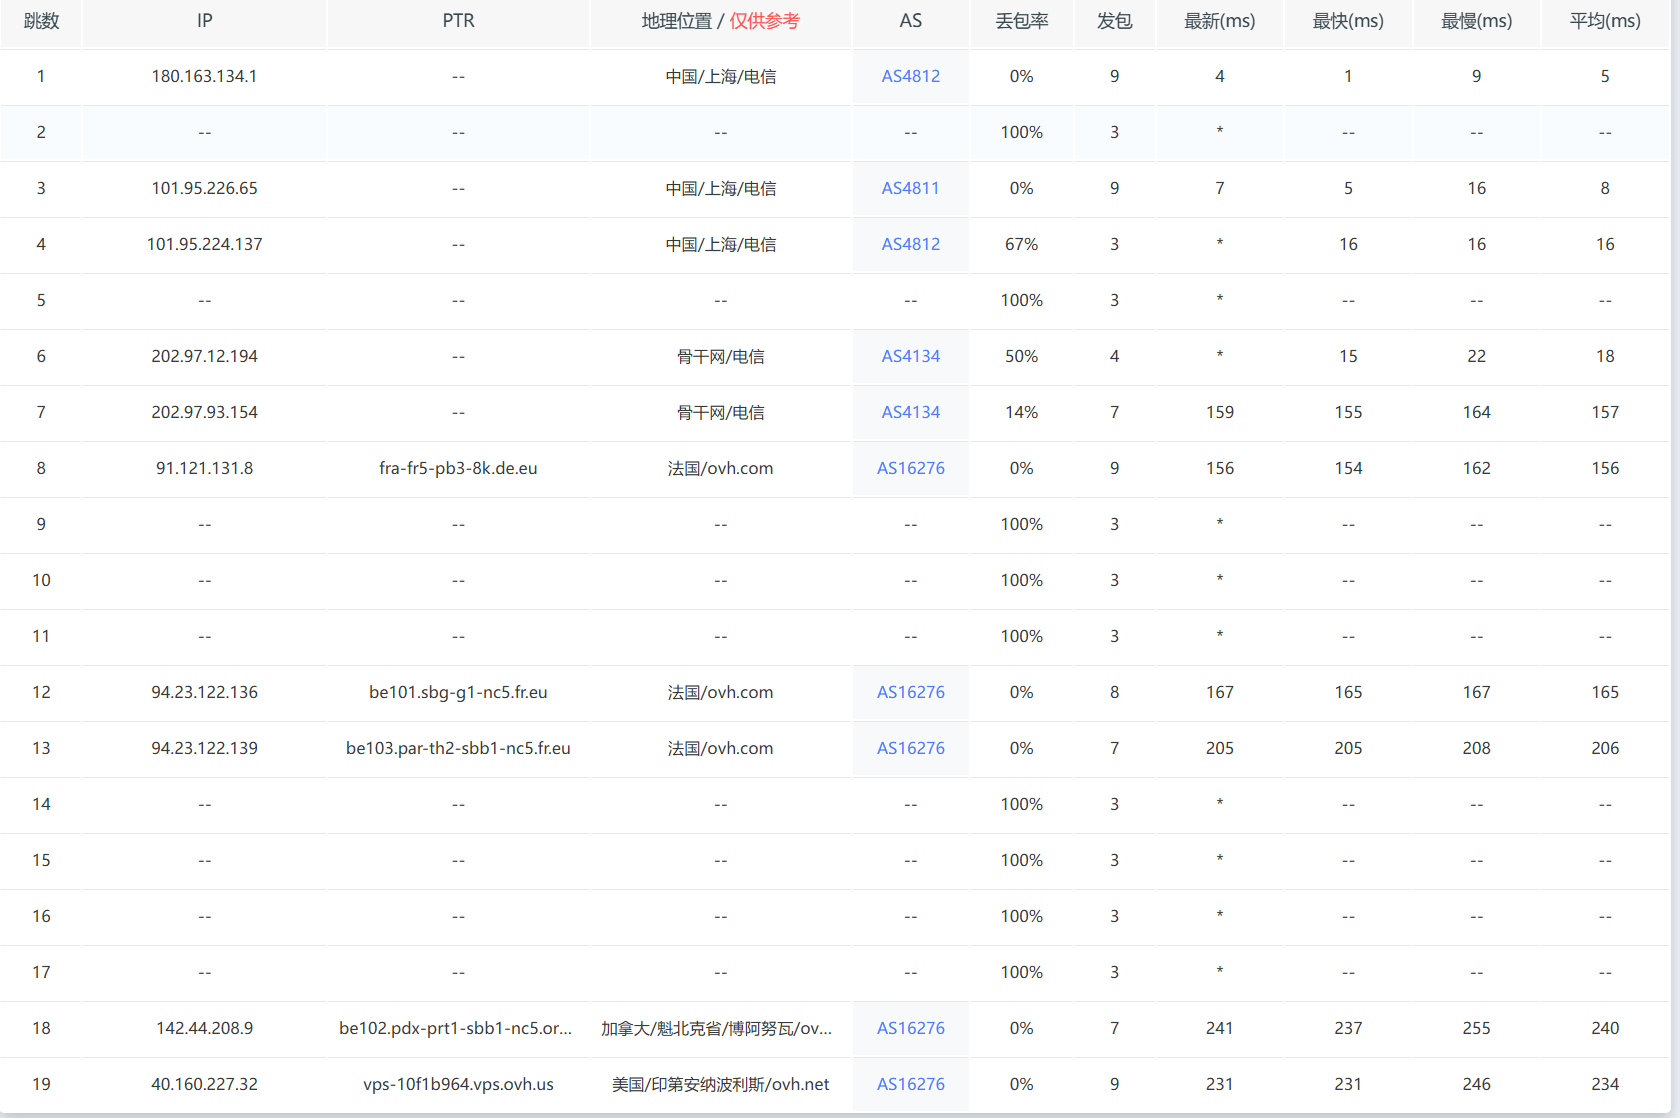Open the AS4134 link on hop 6

[x=910, y=356]
